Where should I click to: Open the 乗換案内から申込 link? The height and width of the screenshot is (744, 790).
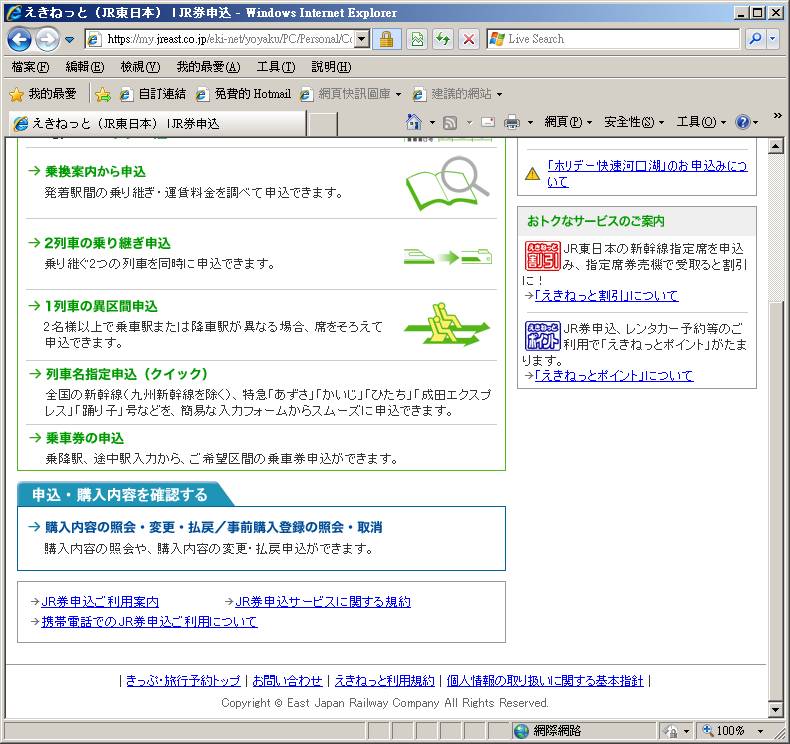click(x=95, y=172)
